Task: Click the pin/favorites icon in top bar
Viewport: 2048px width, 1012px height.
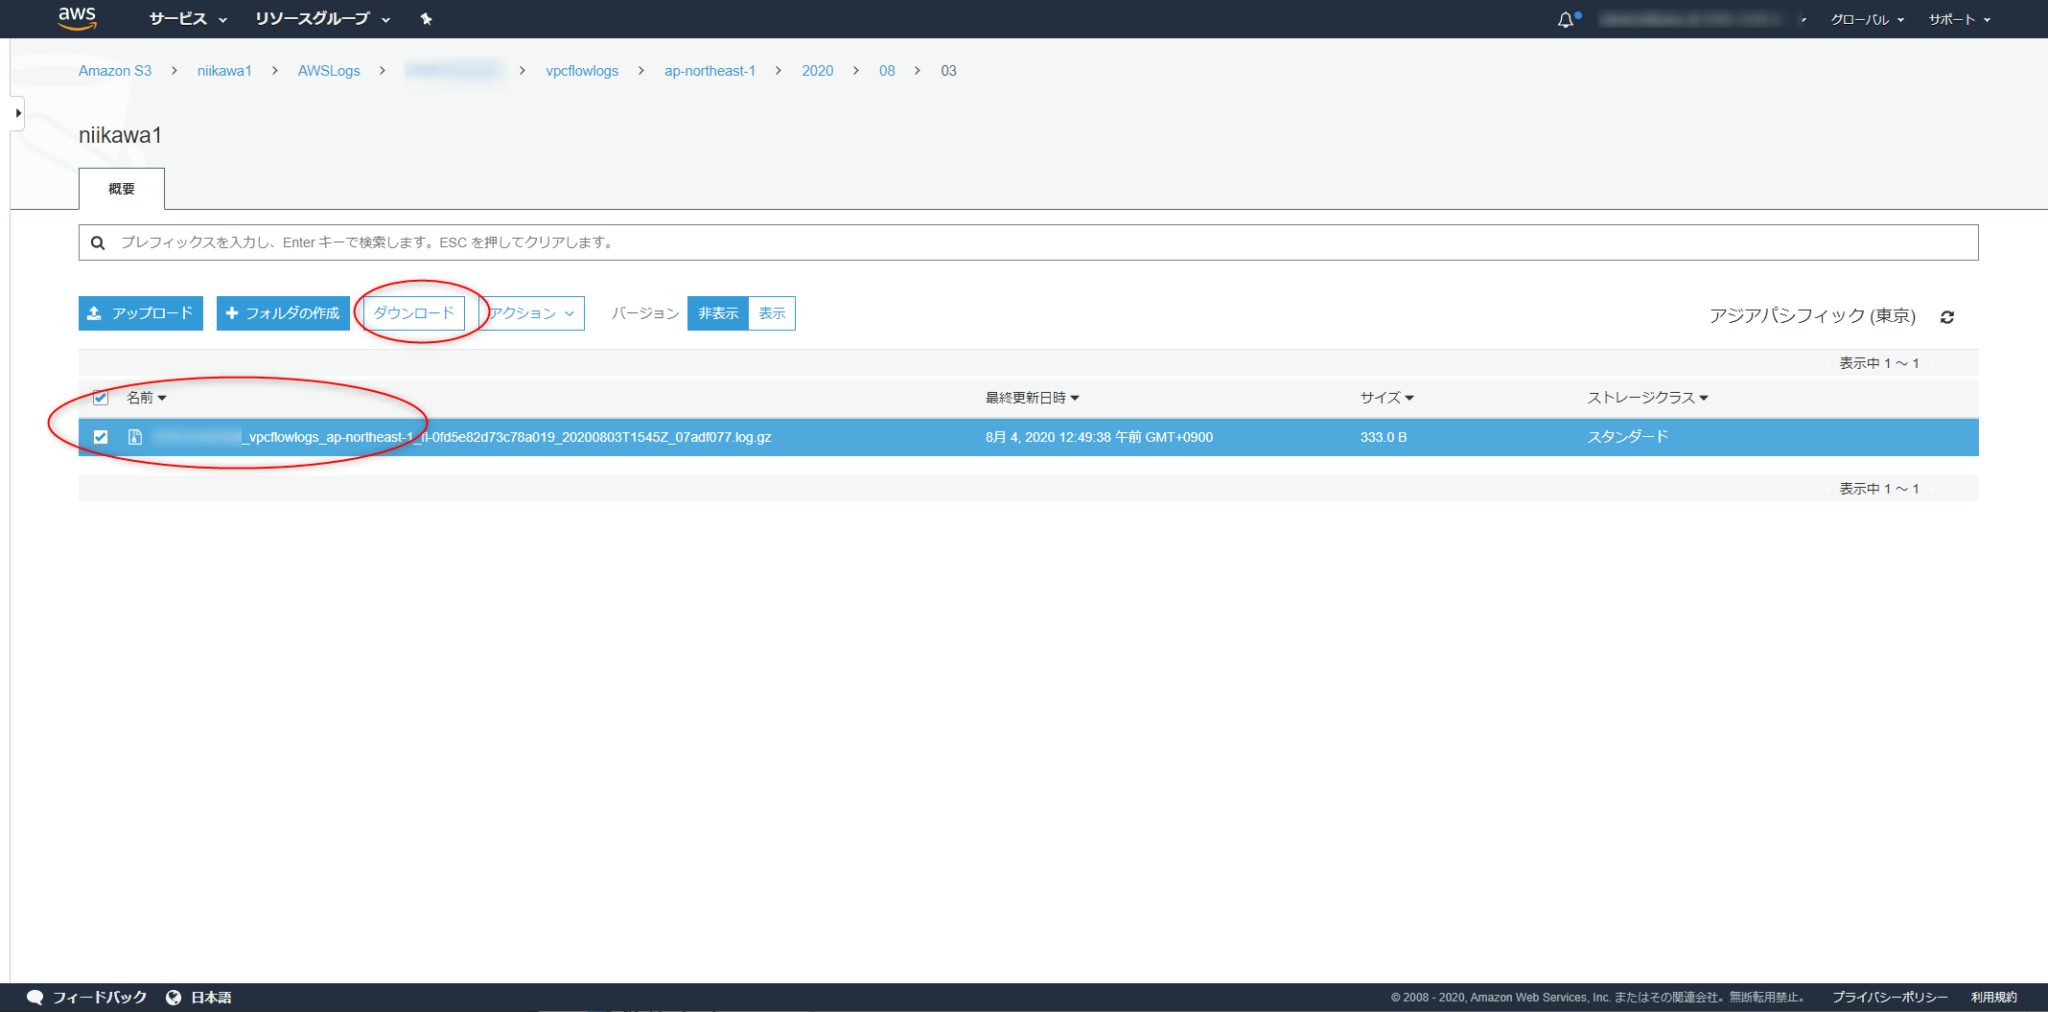Action: click(426, 18)
